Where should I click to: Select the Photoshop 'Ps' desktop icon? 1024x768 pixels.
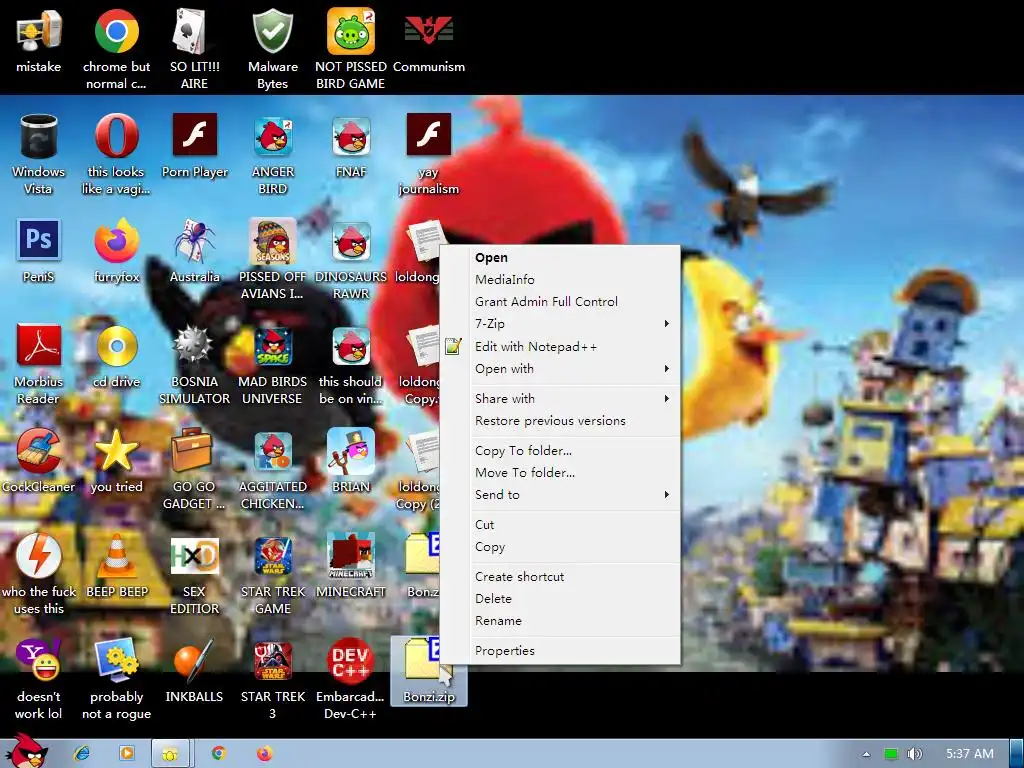pos(39,240)
